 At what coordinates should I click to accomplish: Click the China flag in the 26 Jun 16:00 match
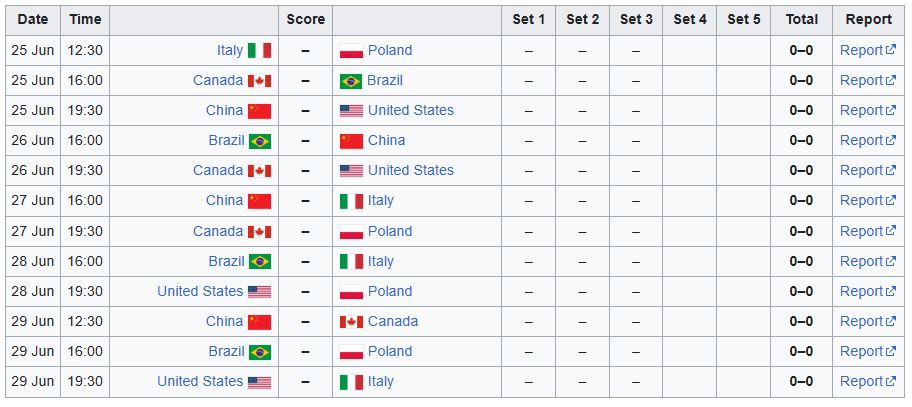pyautogui.click(x=351, y=141)
